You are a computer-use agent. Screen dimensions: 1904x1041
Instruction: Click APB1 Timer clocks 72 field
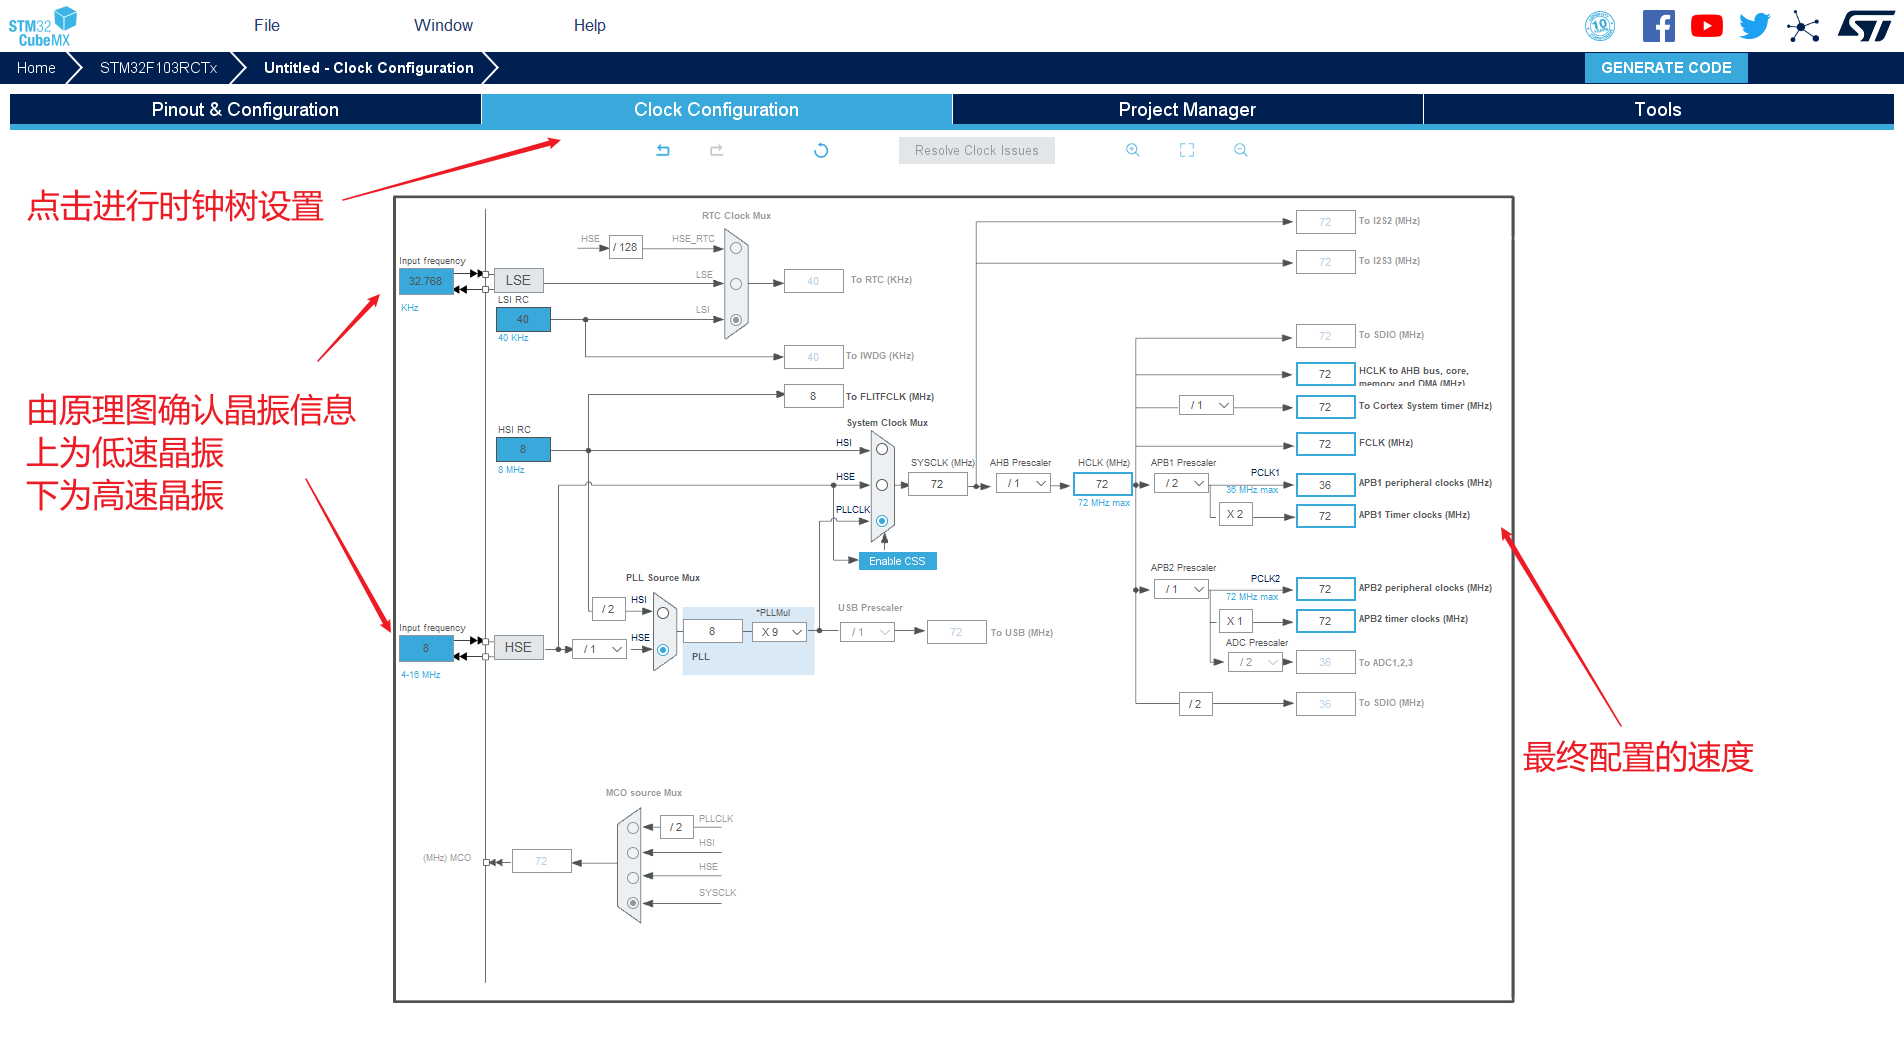point(1325,516)
